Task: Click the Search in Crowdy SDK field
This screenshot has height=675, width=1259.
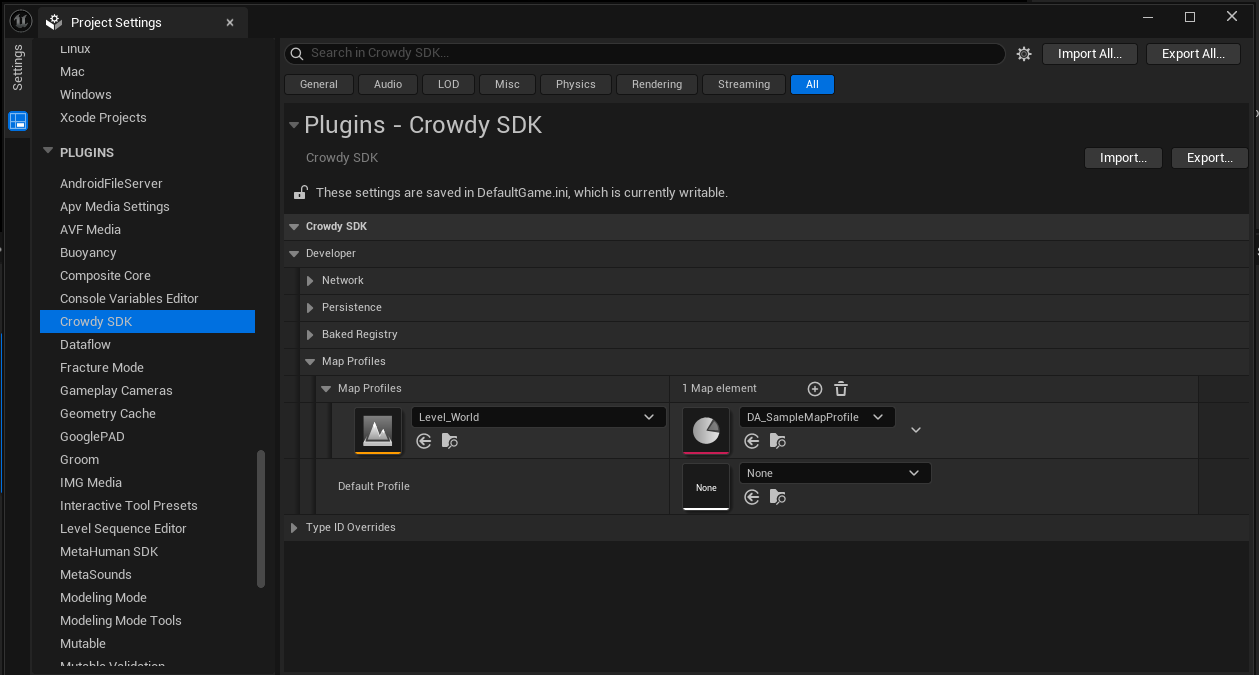Action: (645, 54)
